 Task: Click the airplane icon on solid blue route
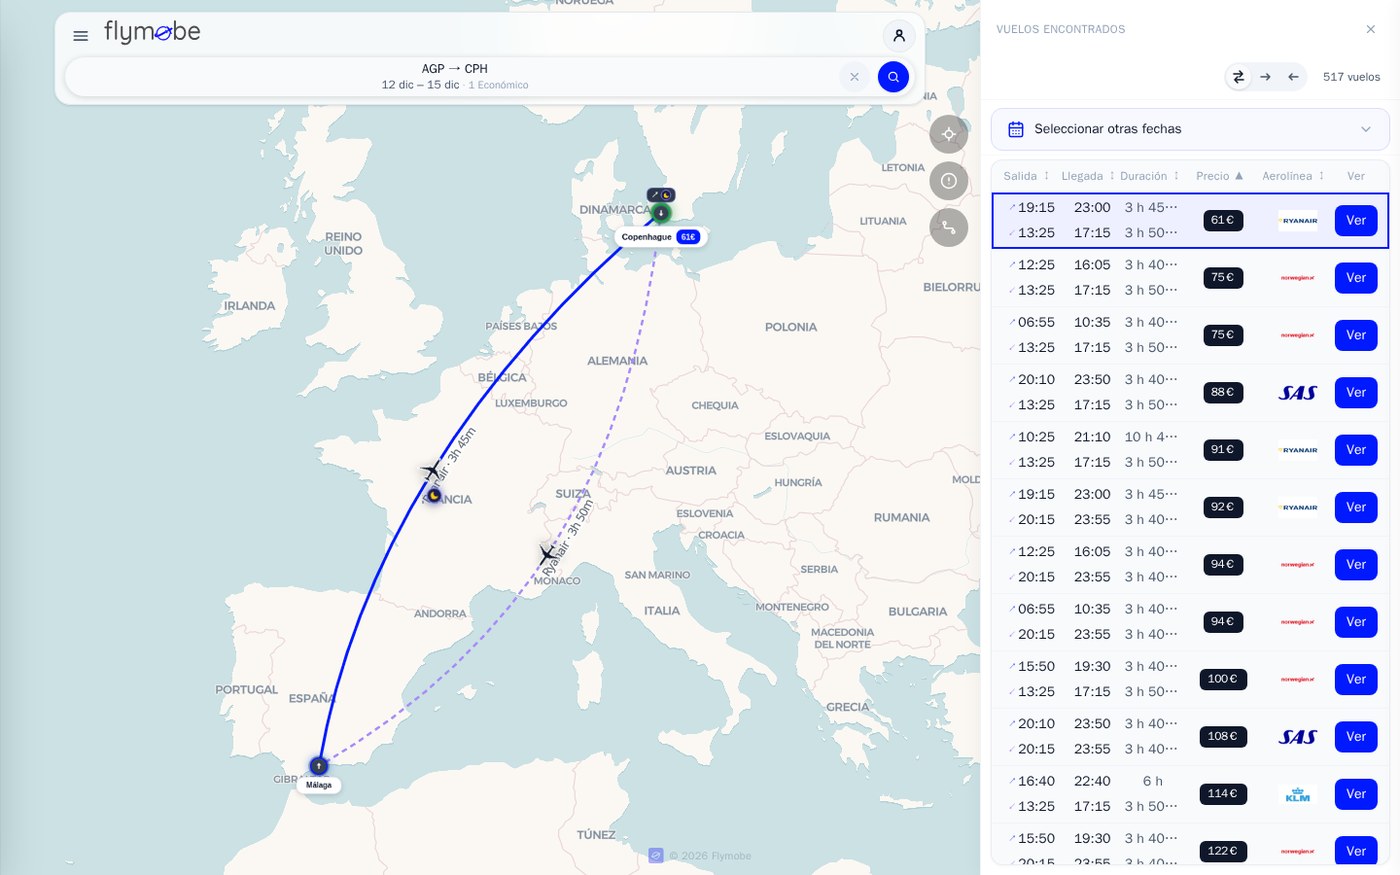point(432,470)
